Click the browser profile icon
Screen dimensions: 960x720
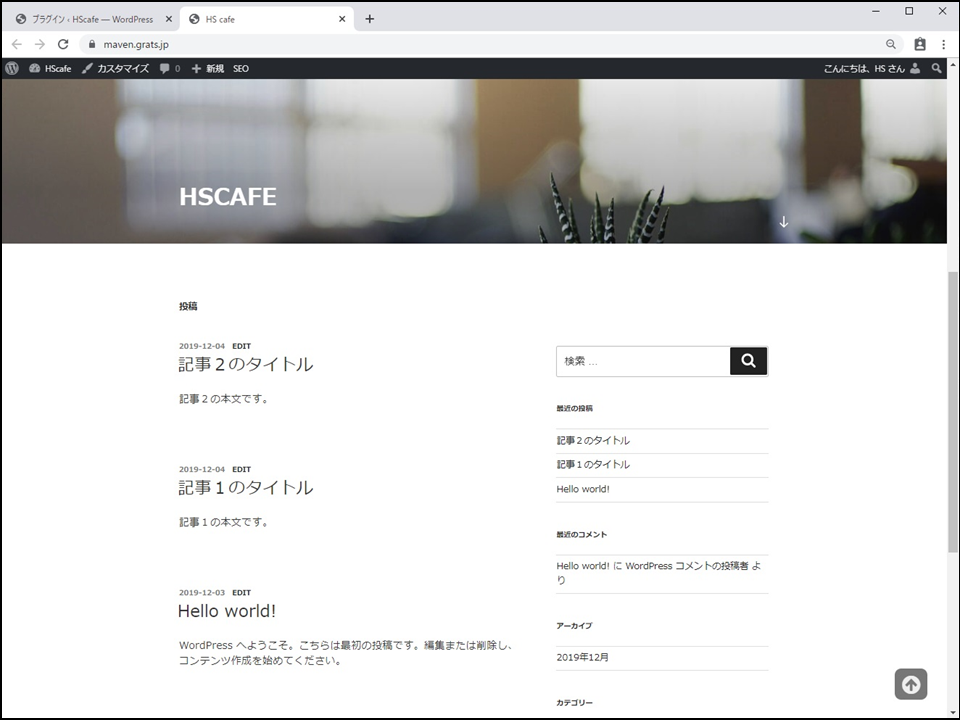tap(920, 44)
